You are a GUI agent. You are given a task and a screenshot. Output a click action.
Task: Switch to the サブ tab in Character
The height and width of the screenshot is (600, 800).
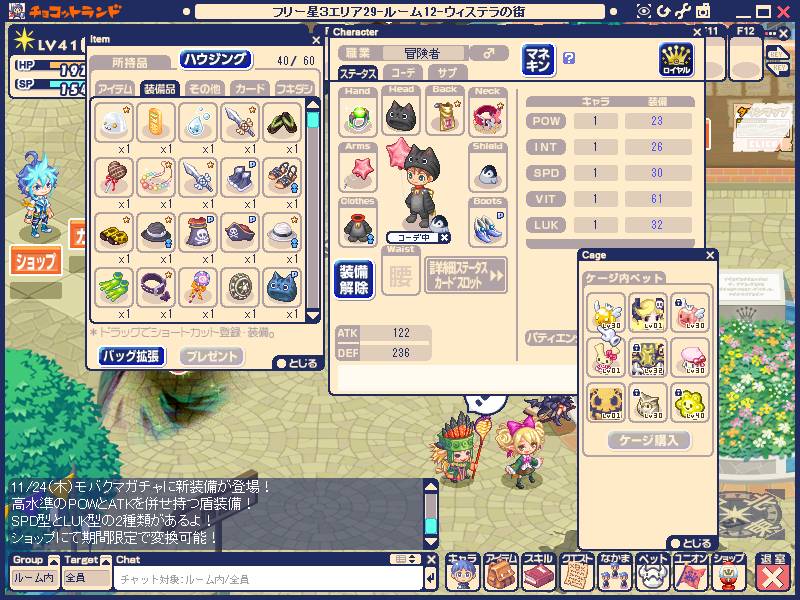(447, 73)
